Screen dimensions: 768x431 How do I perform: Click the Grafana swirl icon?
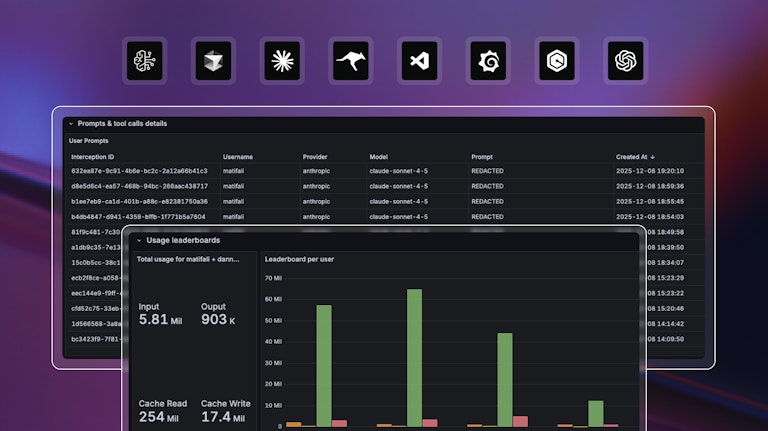pyautogui.click(x=488, y=61)
